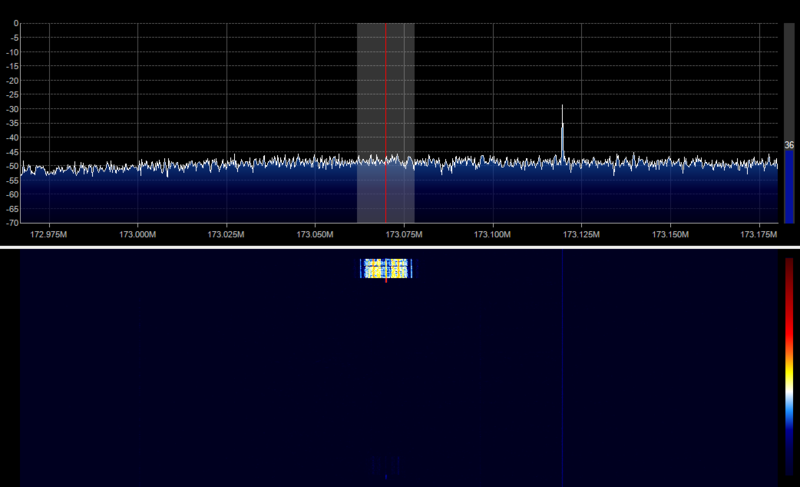Click the 173.025M frequency label

(226, 235)
